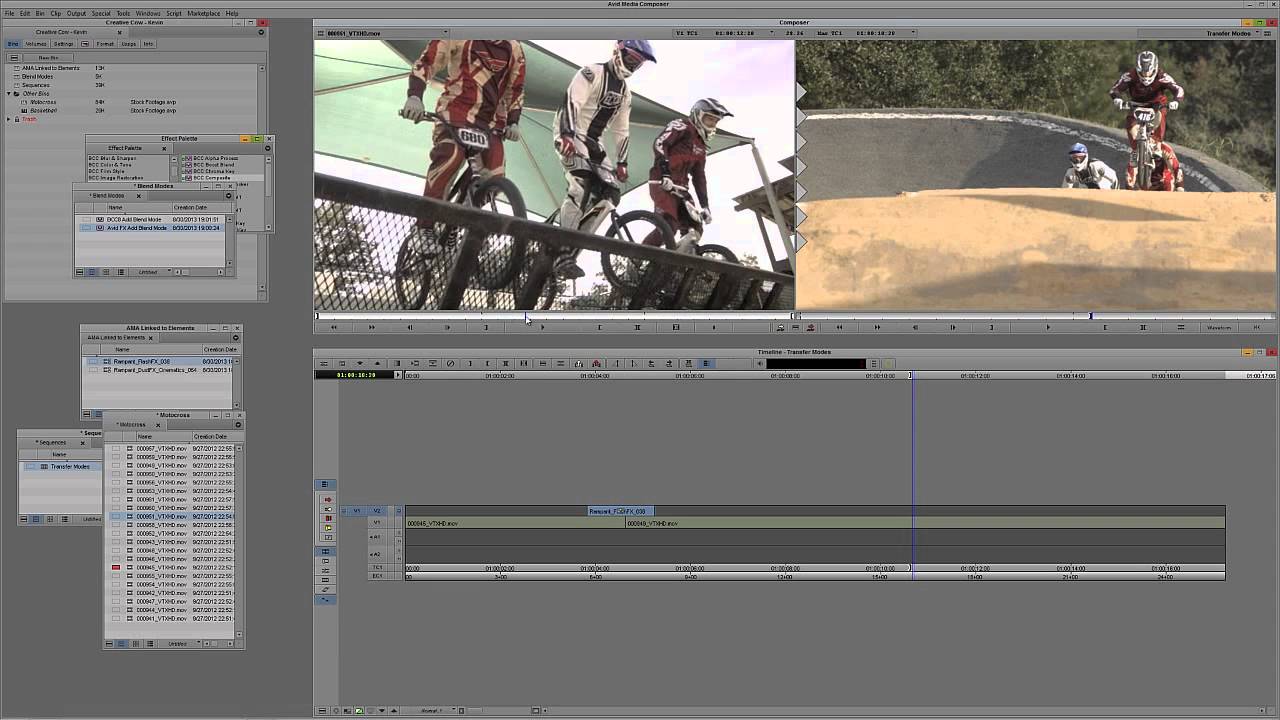Image resolution: width=1280 pixels, height=720 pixels.
Task: Click record monitor Play button
Action: point(1048,327)
